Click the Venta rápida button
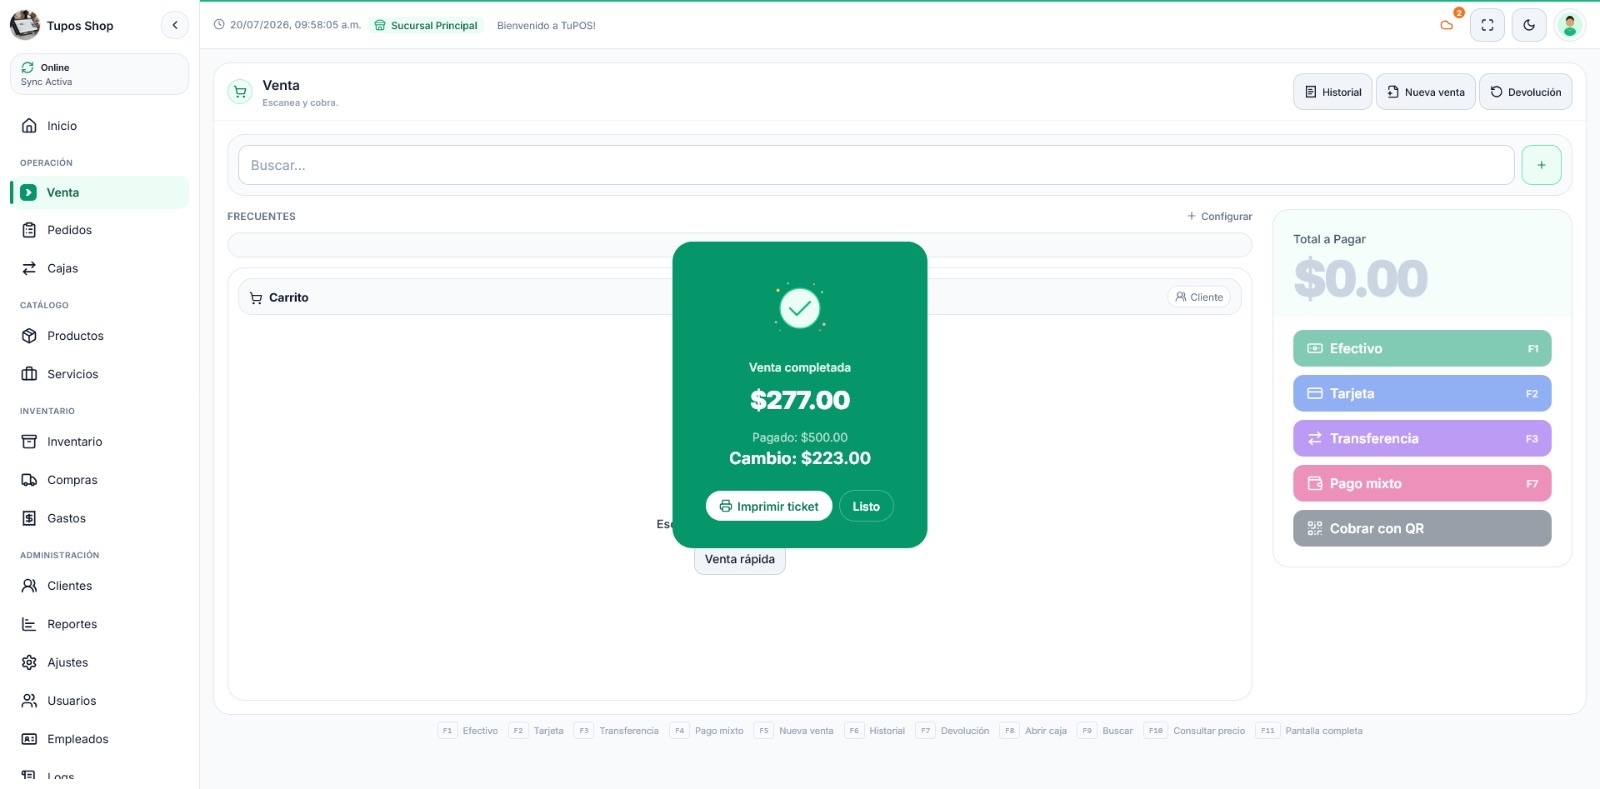 740,559
